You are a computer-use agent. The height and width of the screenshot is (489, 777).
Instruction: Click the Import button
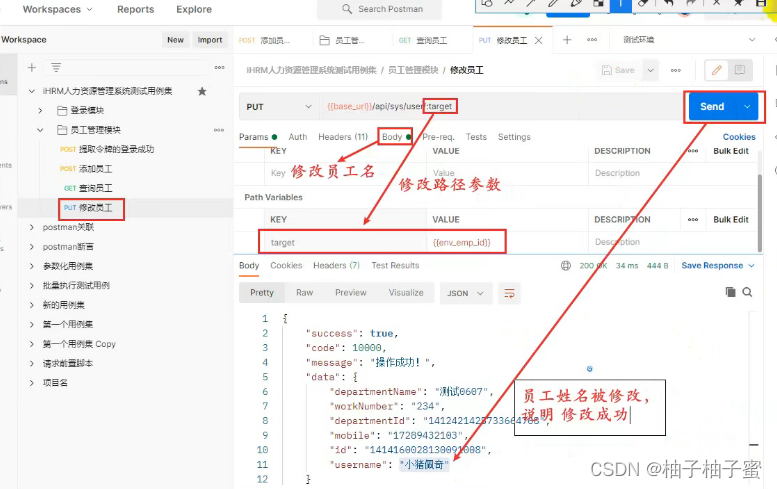tap(210, 40)
